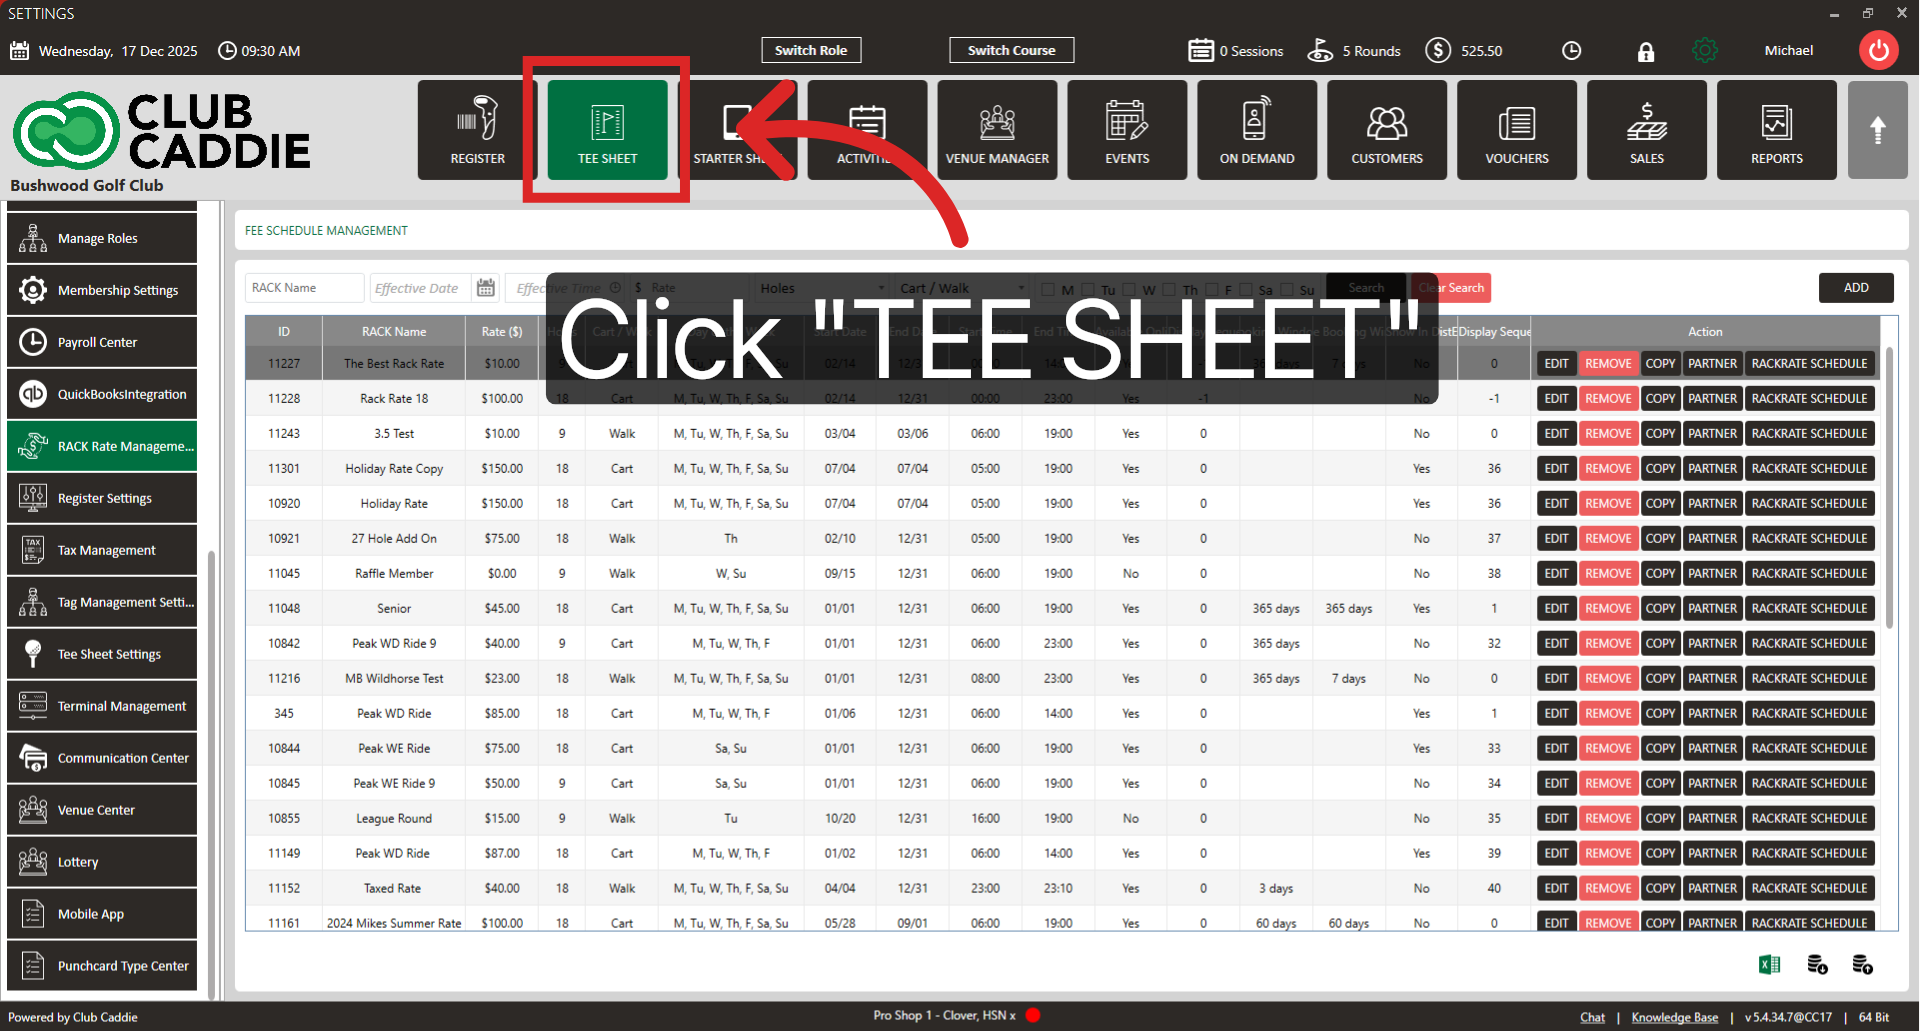
Task: Export the fee schedule to Excel
Action: [1769, 963]
